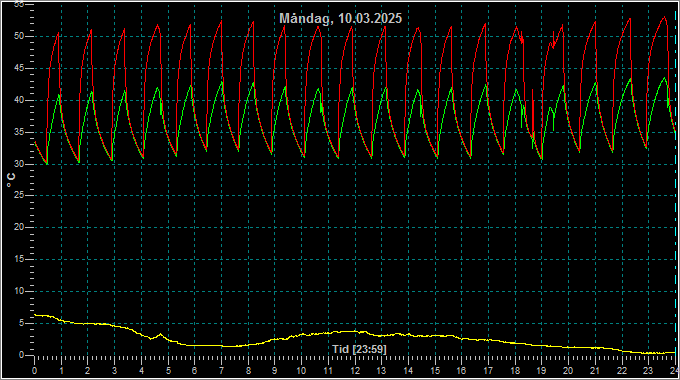Select hour 6 on the time axis

(x=194, y=371)
